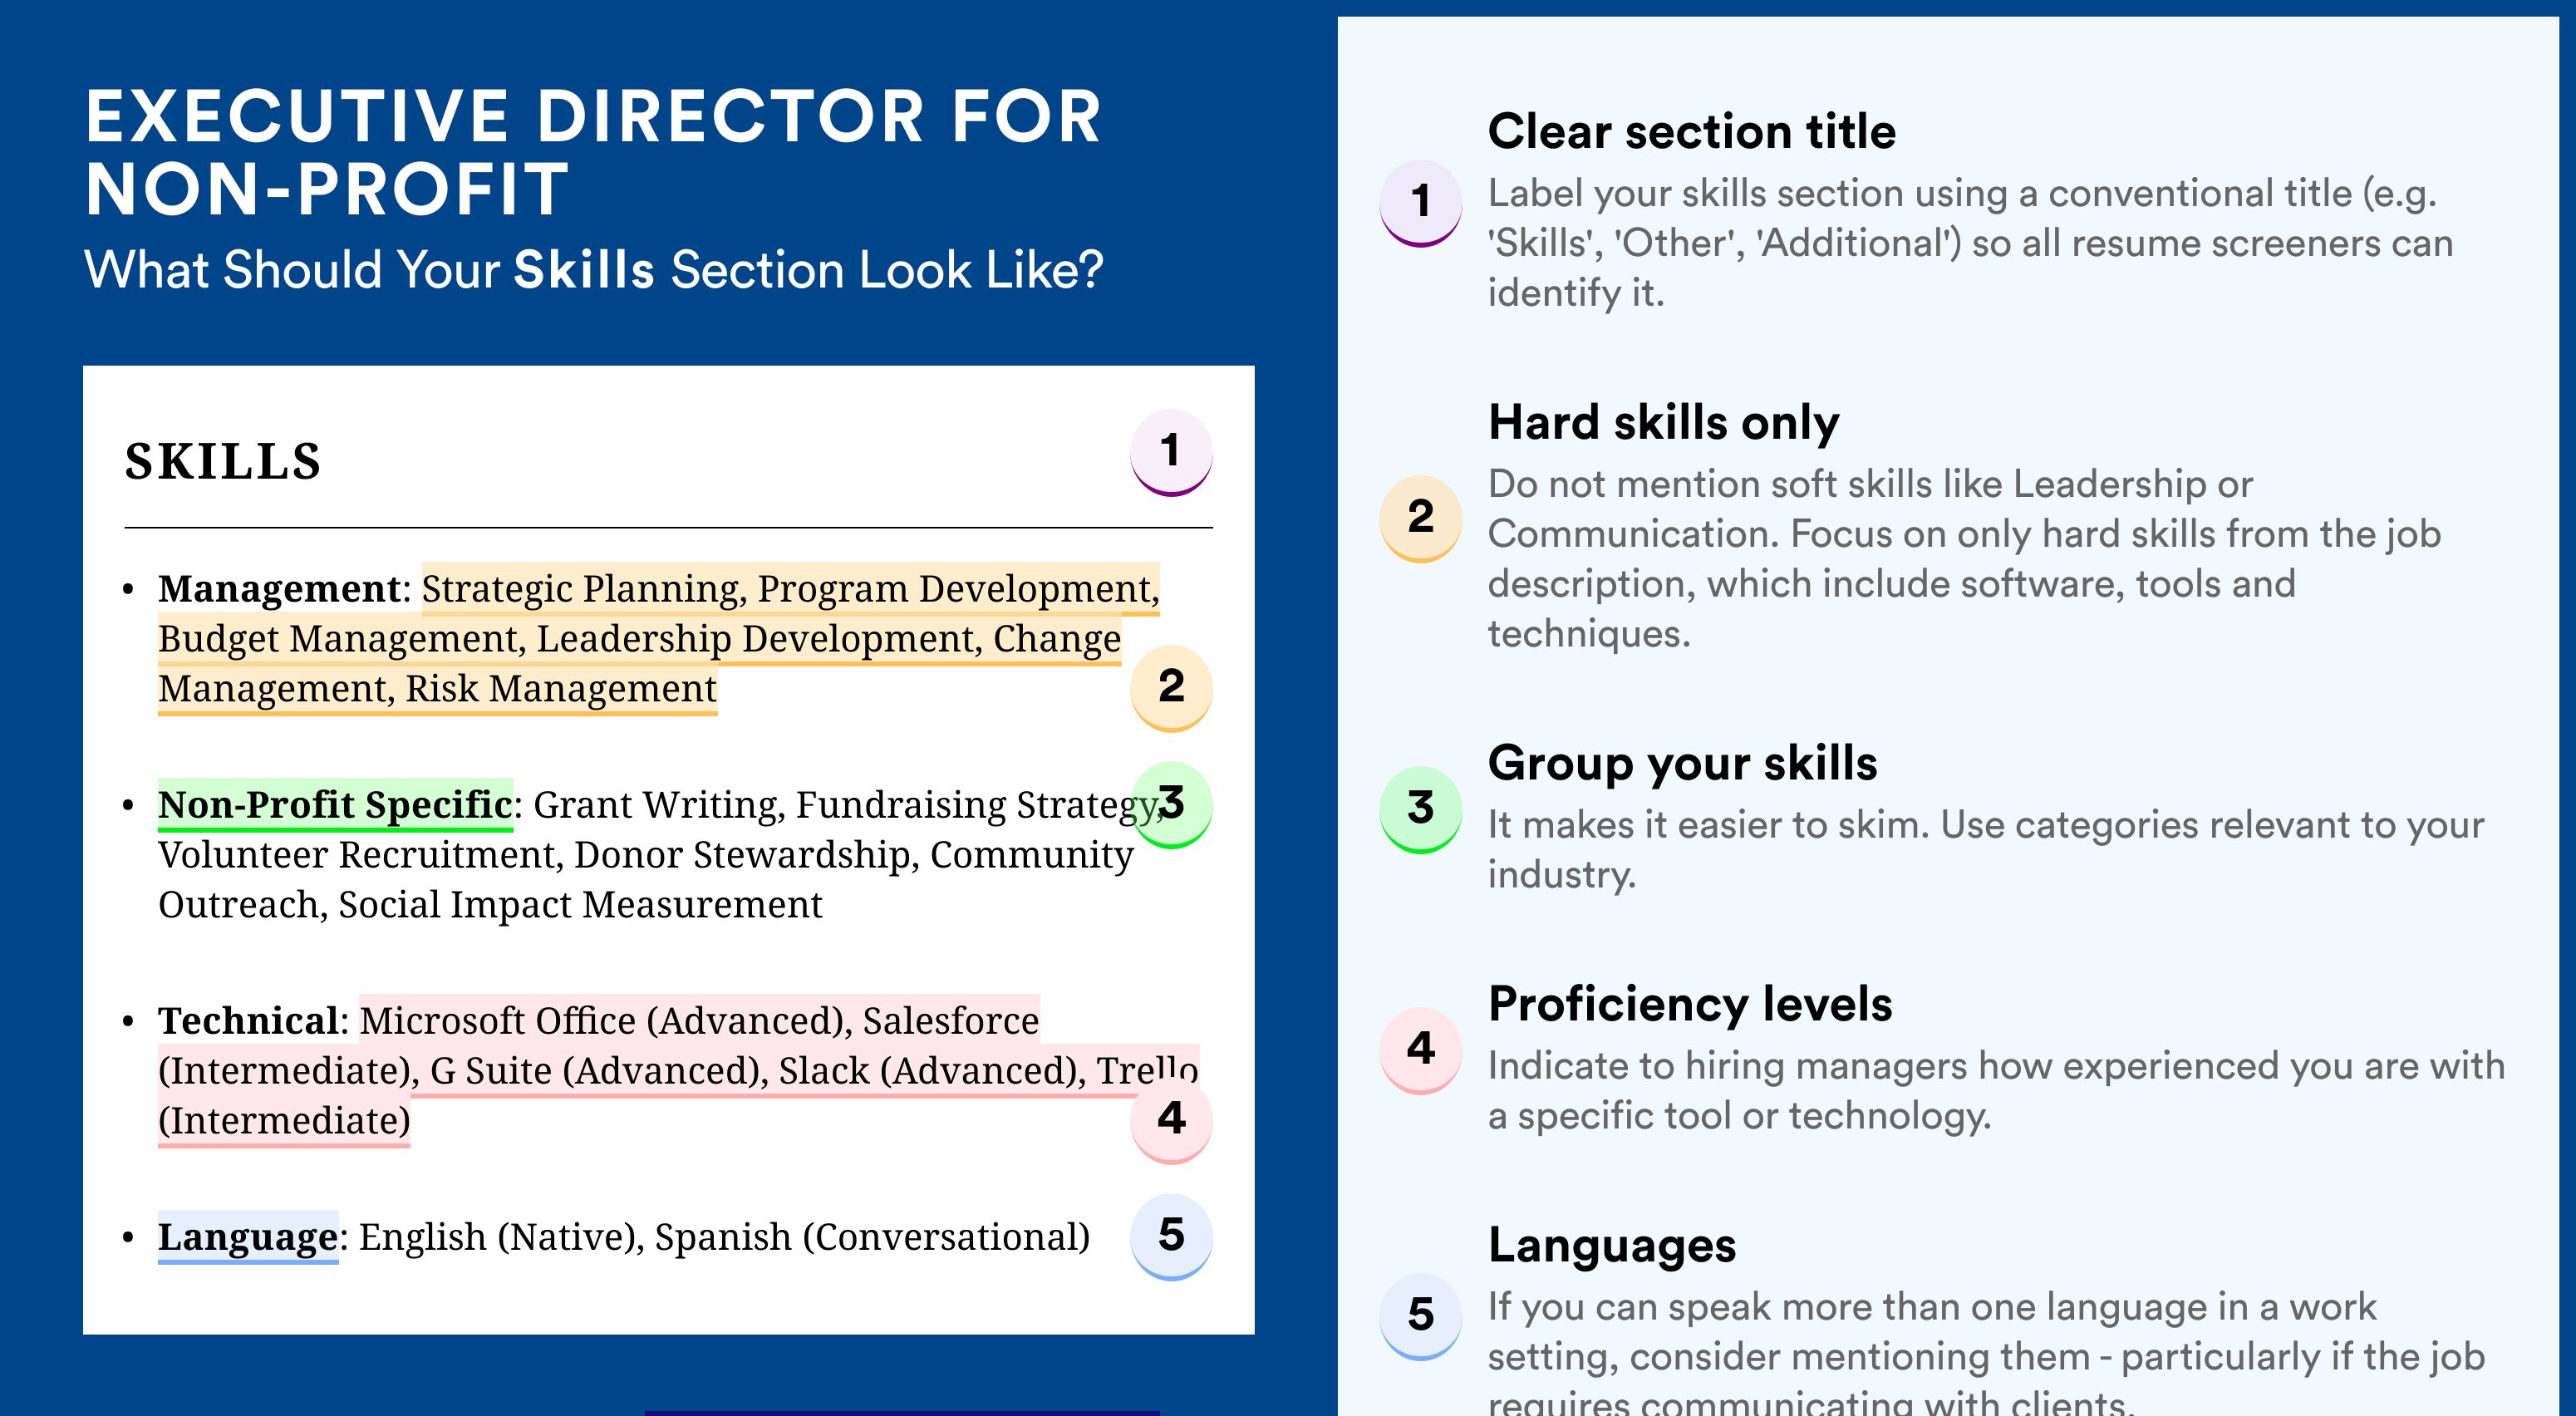Click the purple number 1 badge beside SKILLS
This screenshot has width=2576, height=1416.
click(1171, 452)
